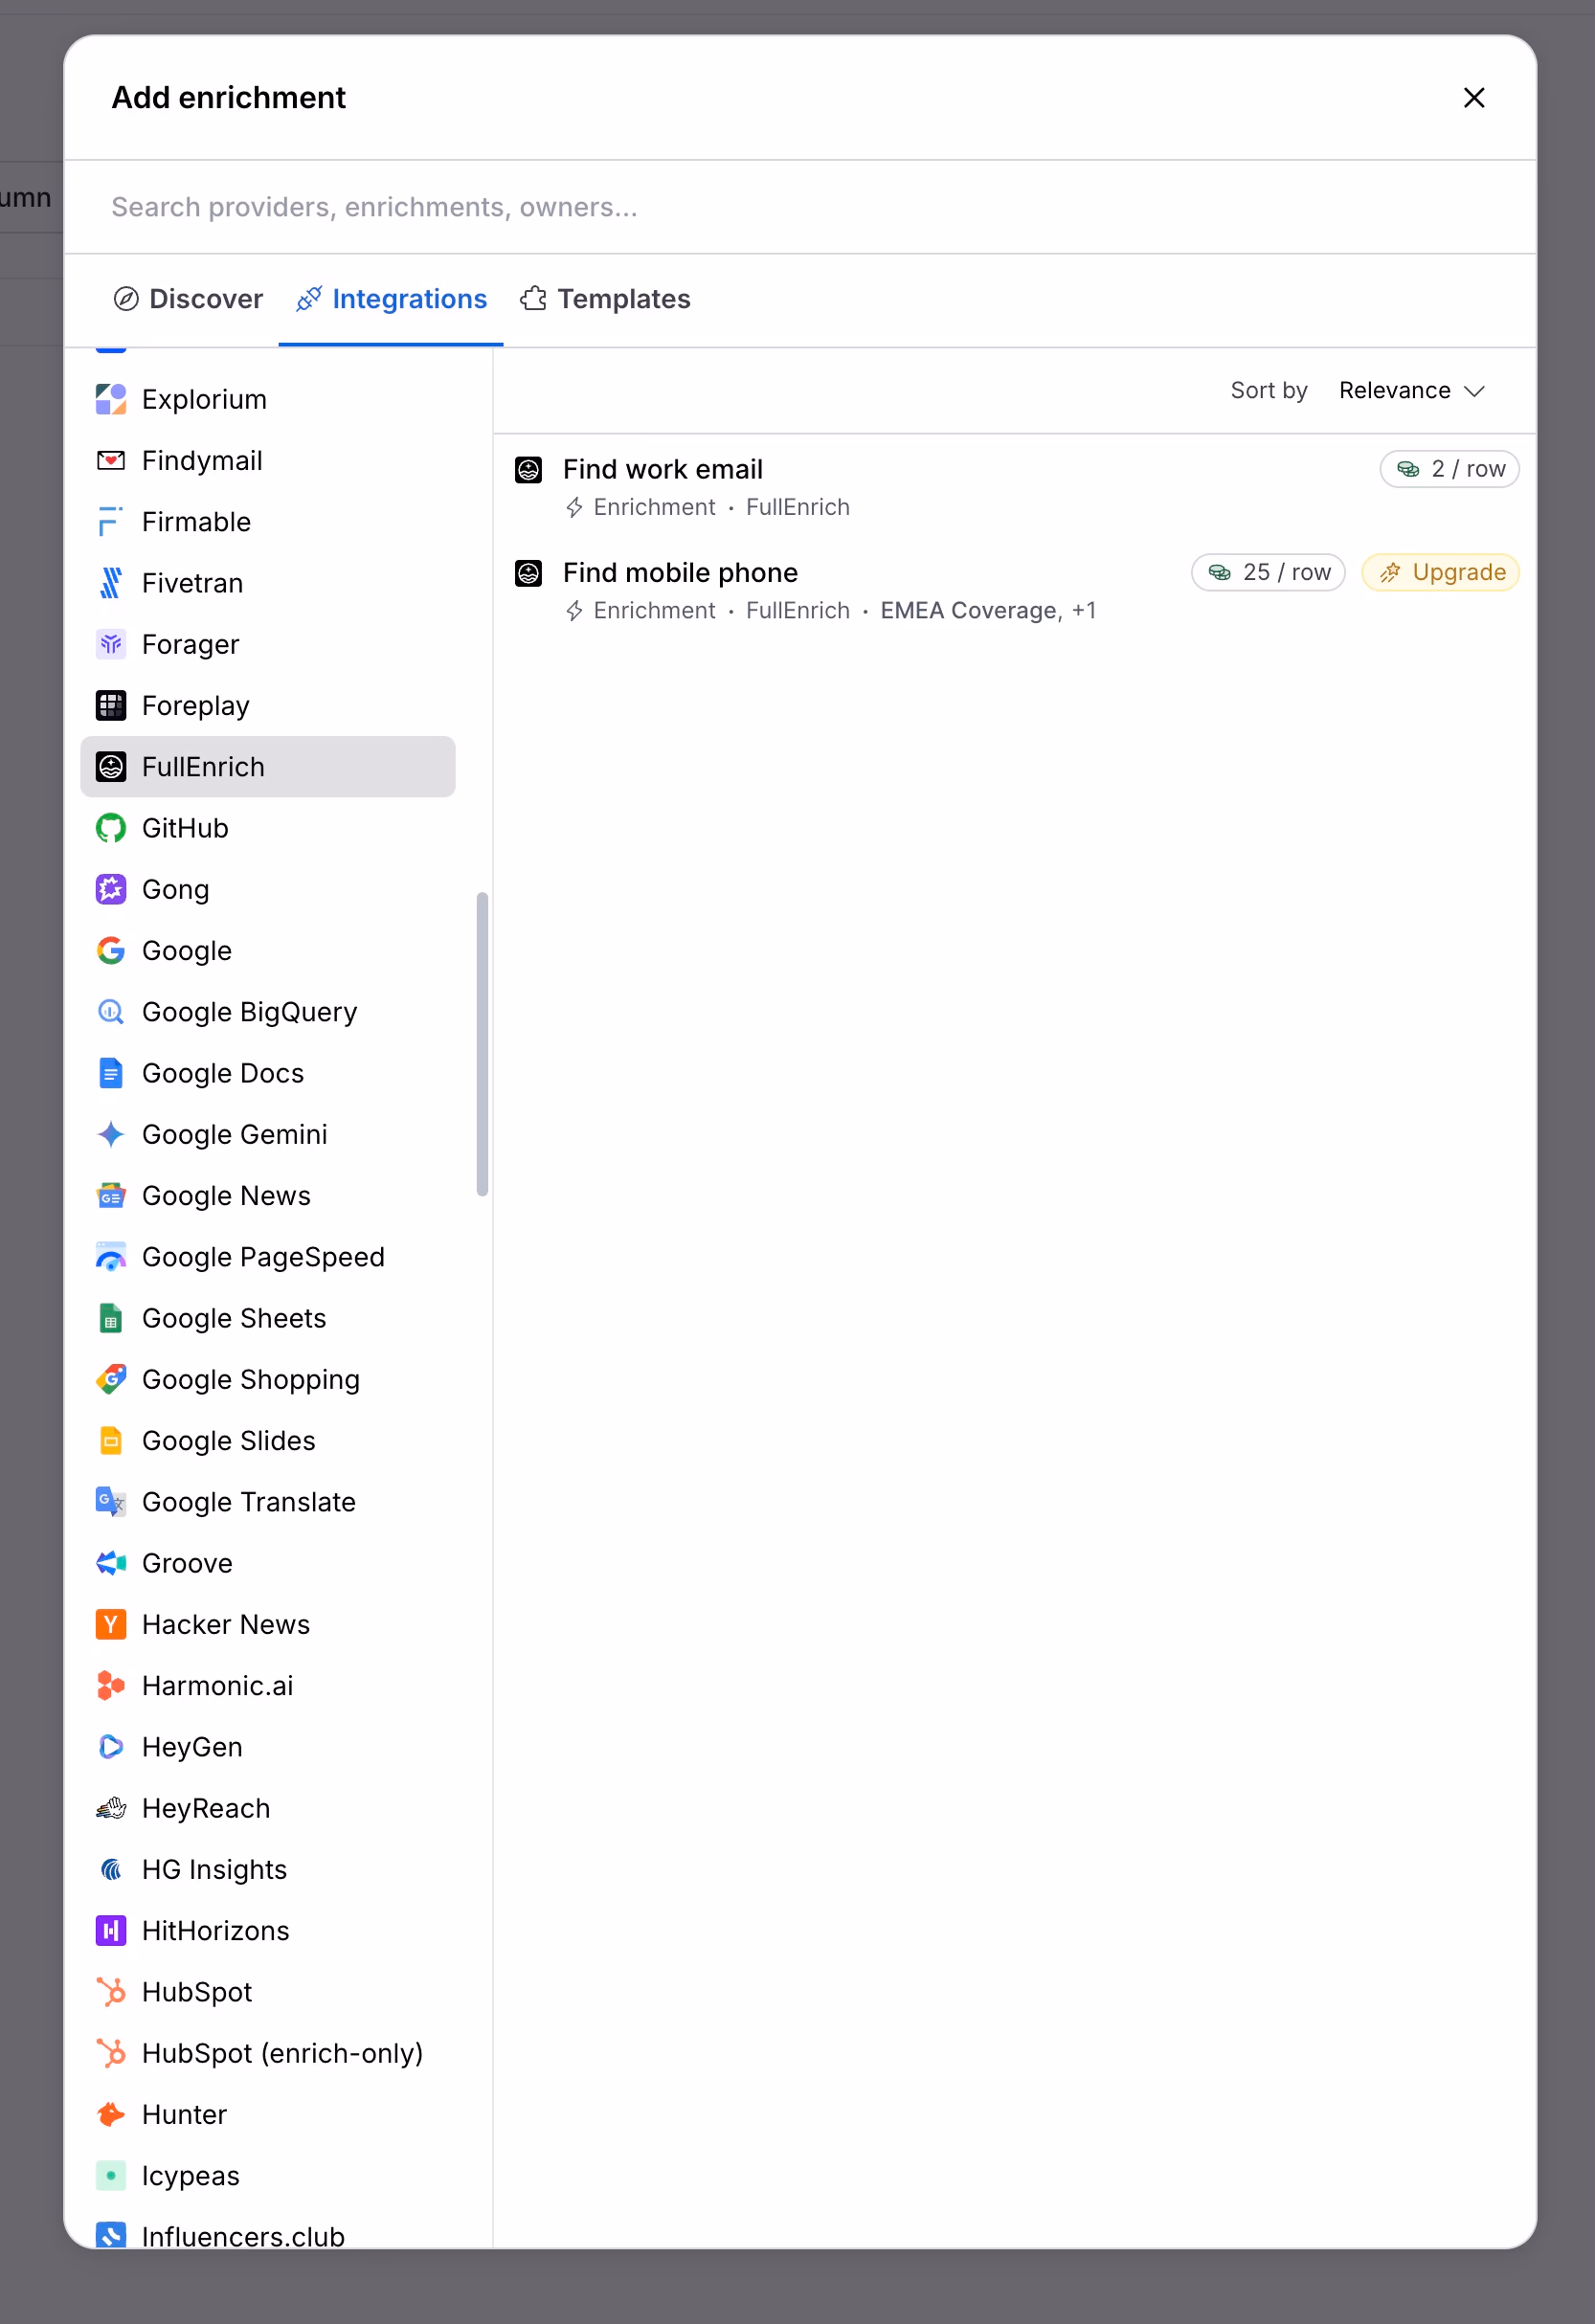Screen dimensions: 1595x2324
Task: Click the HitHorizons purple icon
Action: pos(111,1931)
